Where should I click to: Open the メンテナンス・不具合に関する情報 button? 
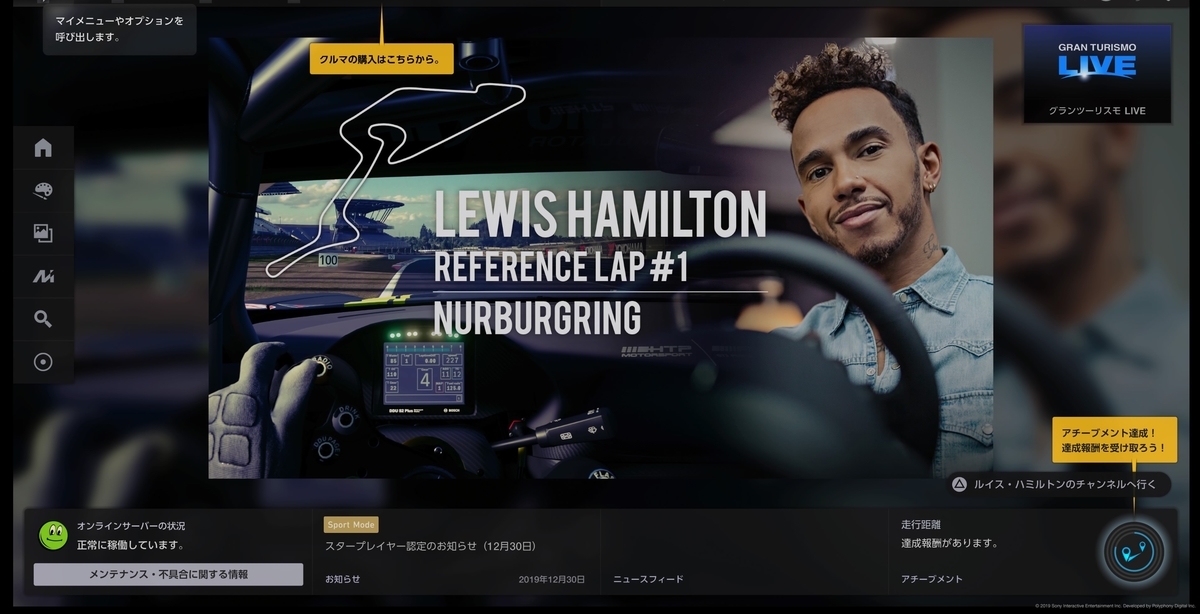tap(168, 574)
